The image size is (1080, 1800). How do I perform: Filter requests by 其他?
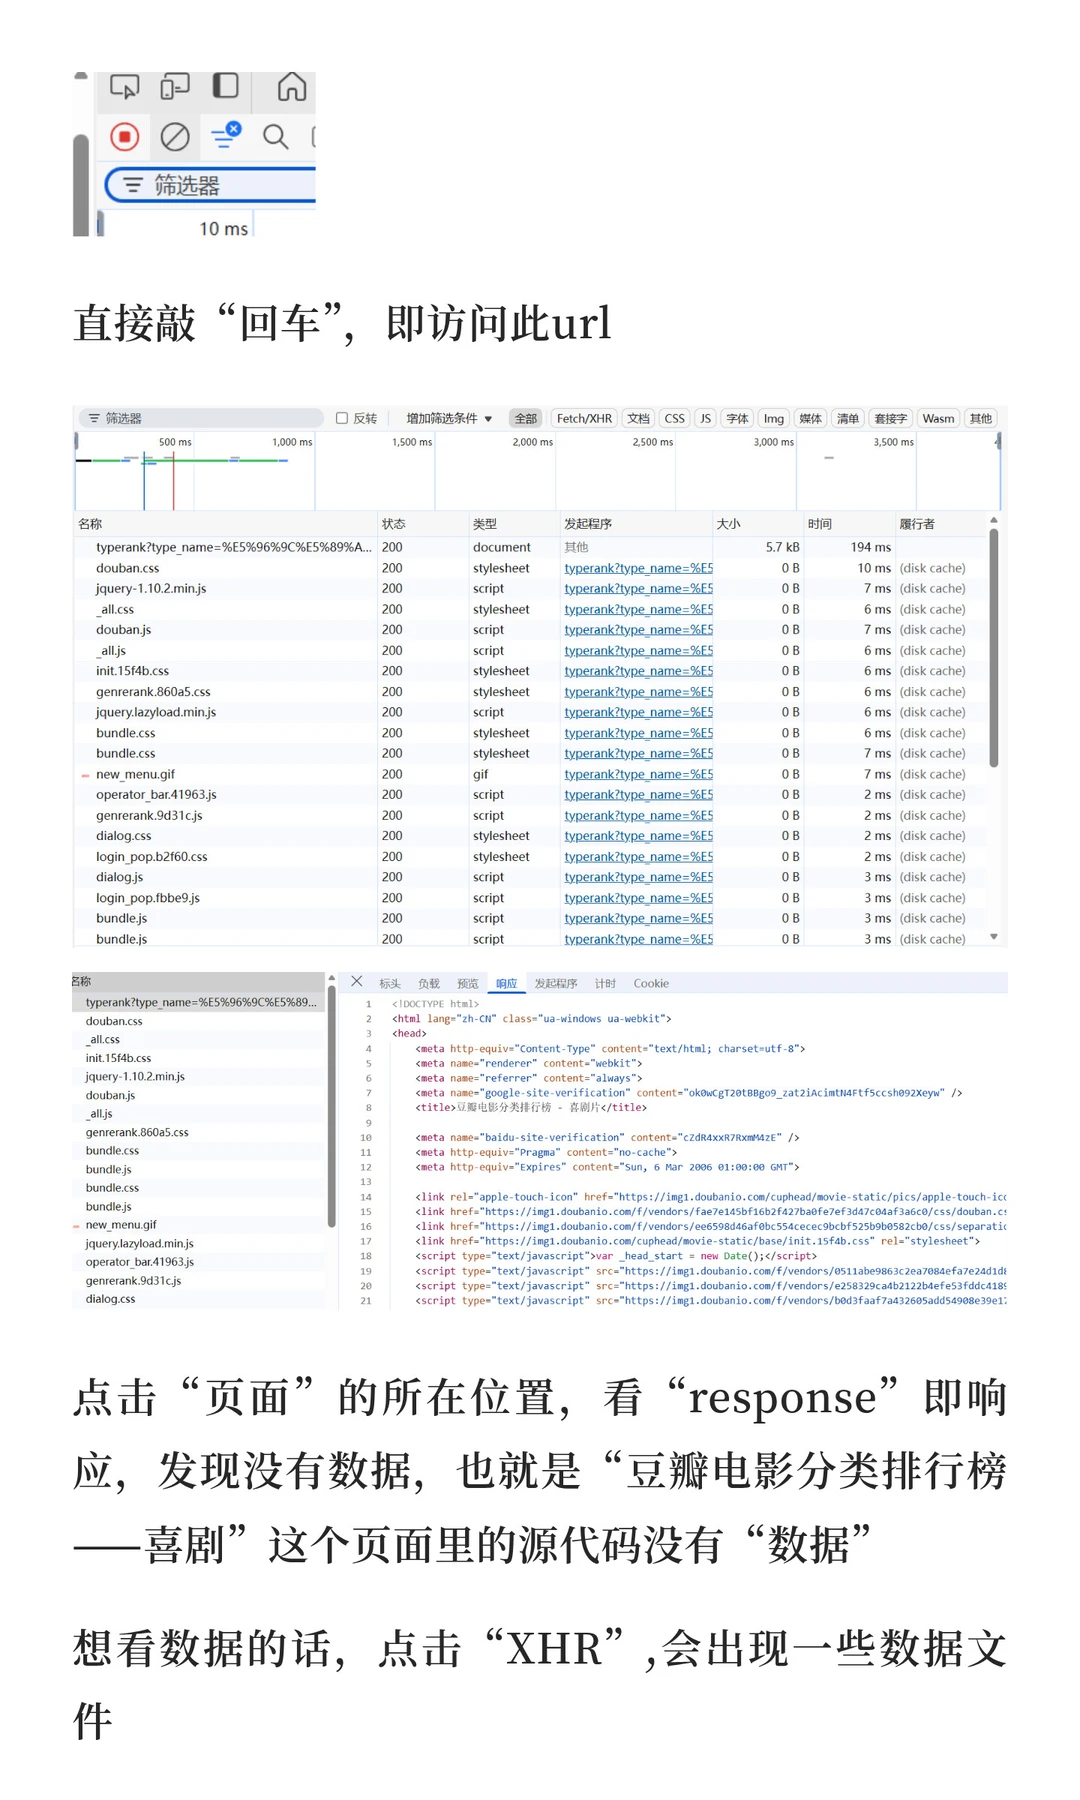(981, 418)
